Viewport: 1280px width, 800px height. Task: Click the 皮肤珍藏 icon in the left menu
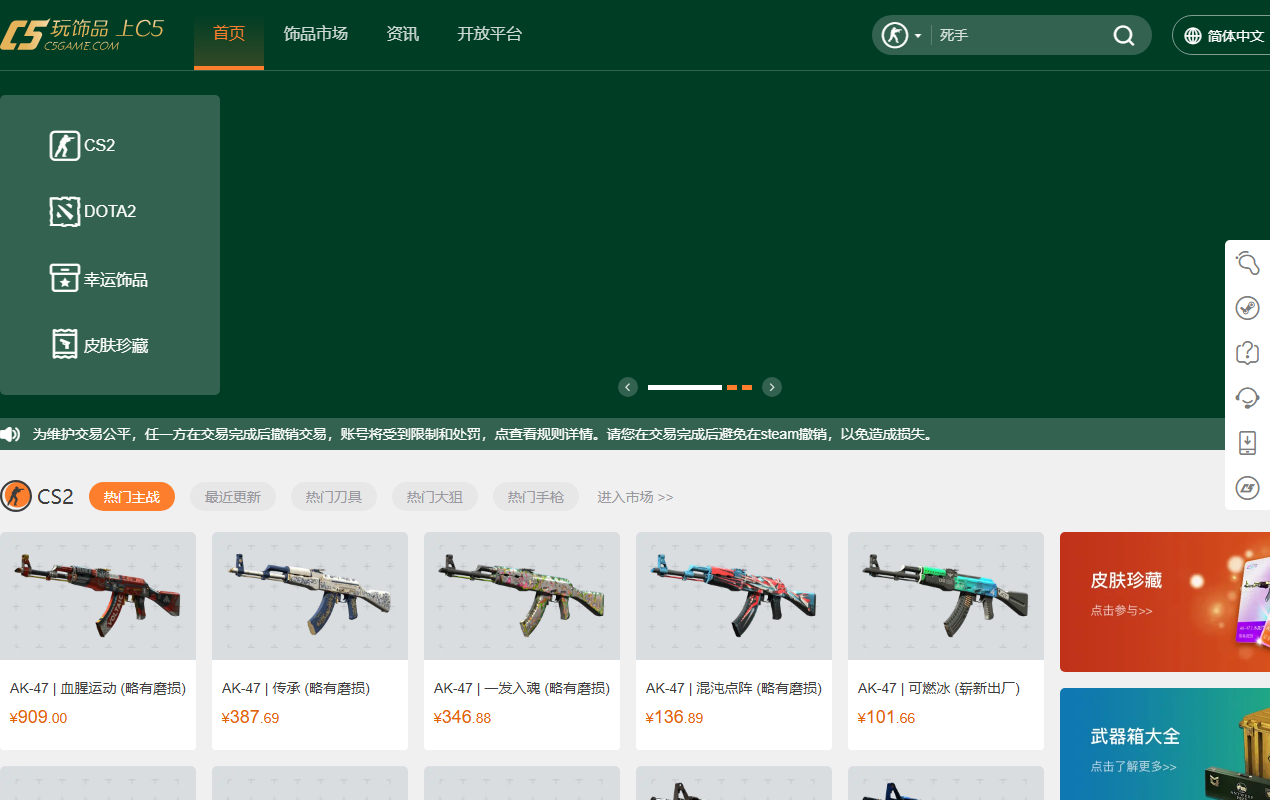coord(65,344)
